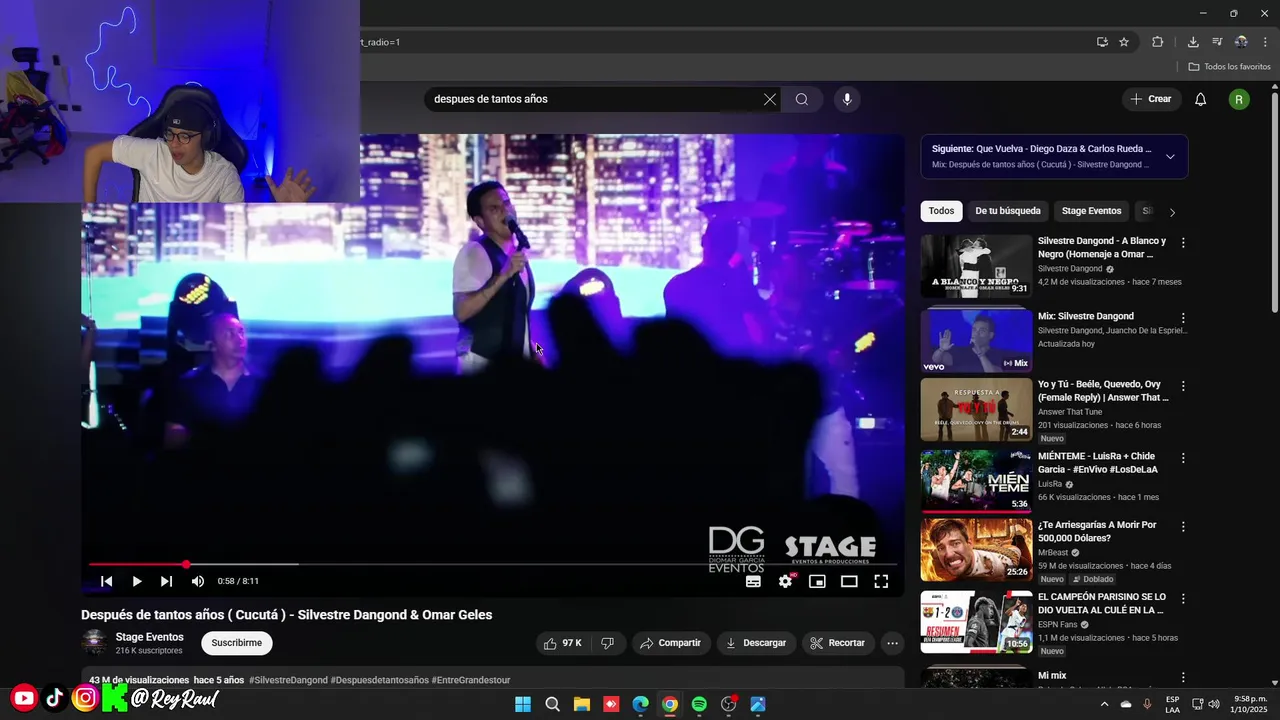Select the De tu búsqueda chip

coord(1008,211)
